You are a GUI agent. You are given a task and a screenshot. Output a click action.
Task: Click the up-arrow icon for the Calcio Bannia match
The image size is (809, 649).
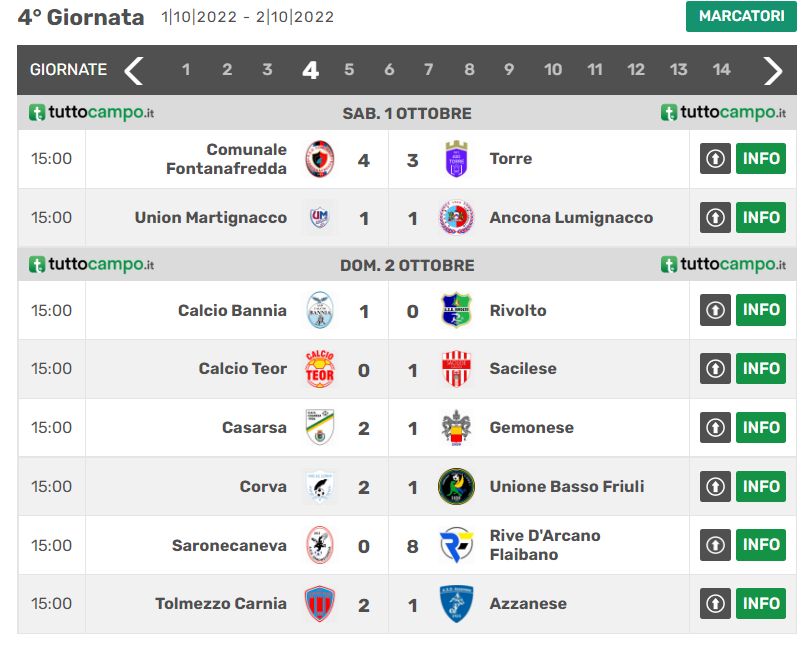point(715,311)
